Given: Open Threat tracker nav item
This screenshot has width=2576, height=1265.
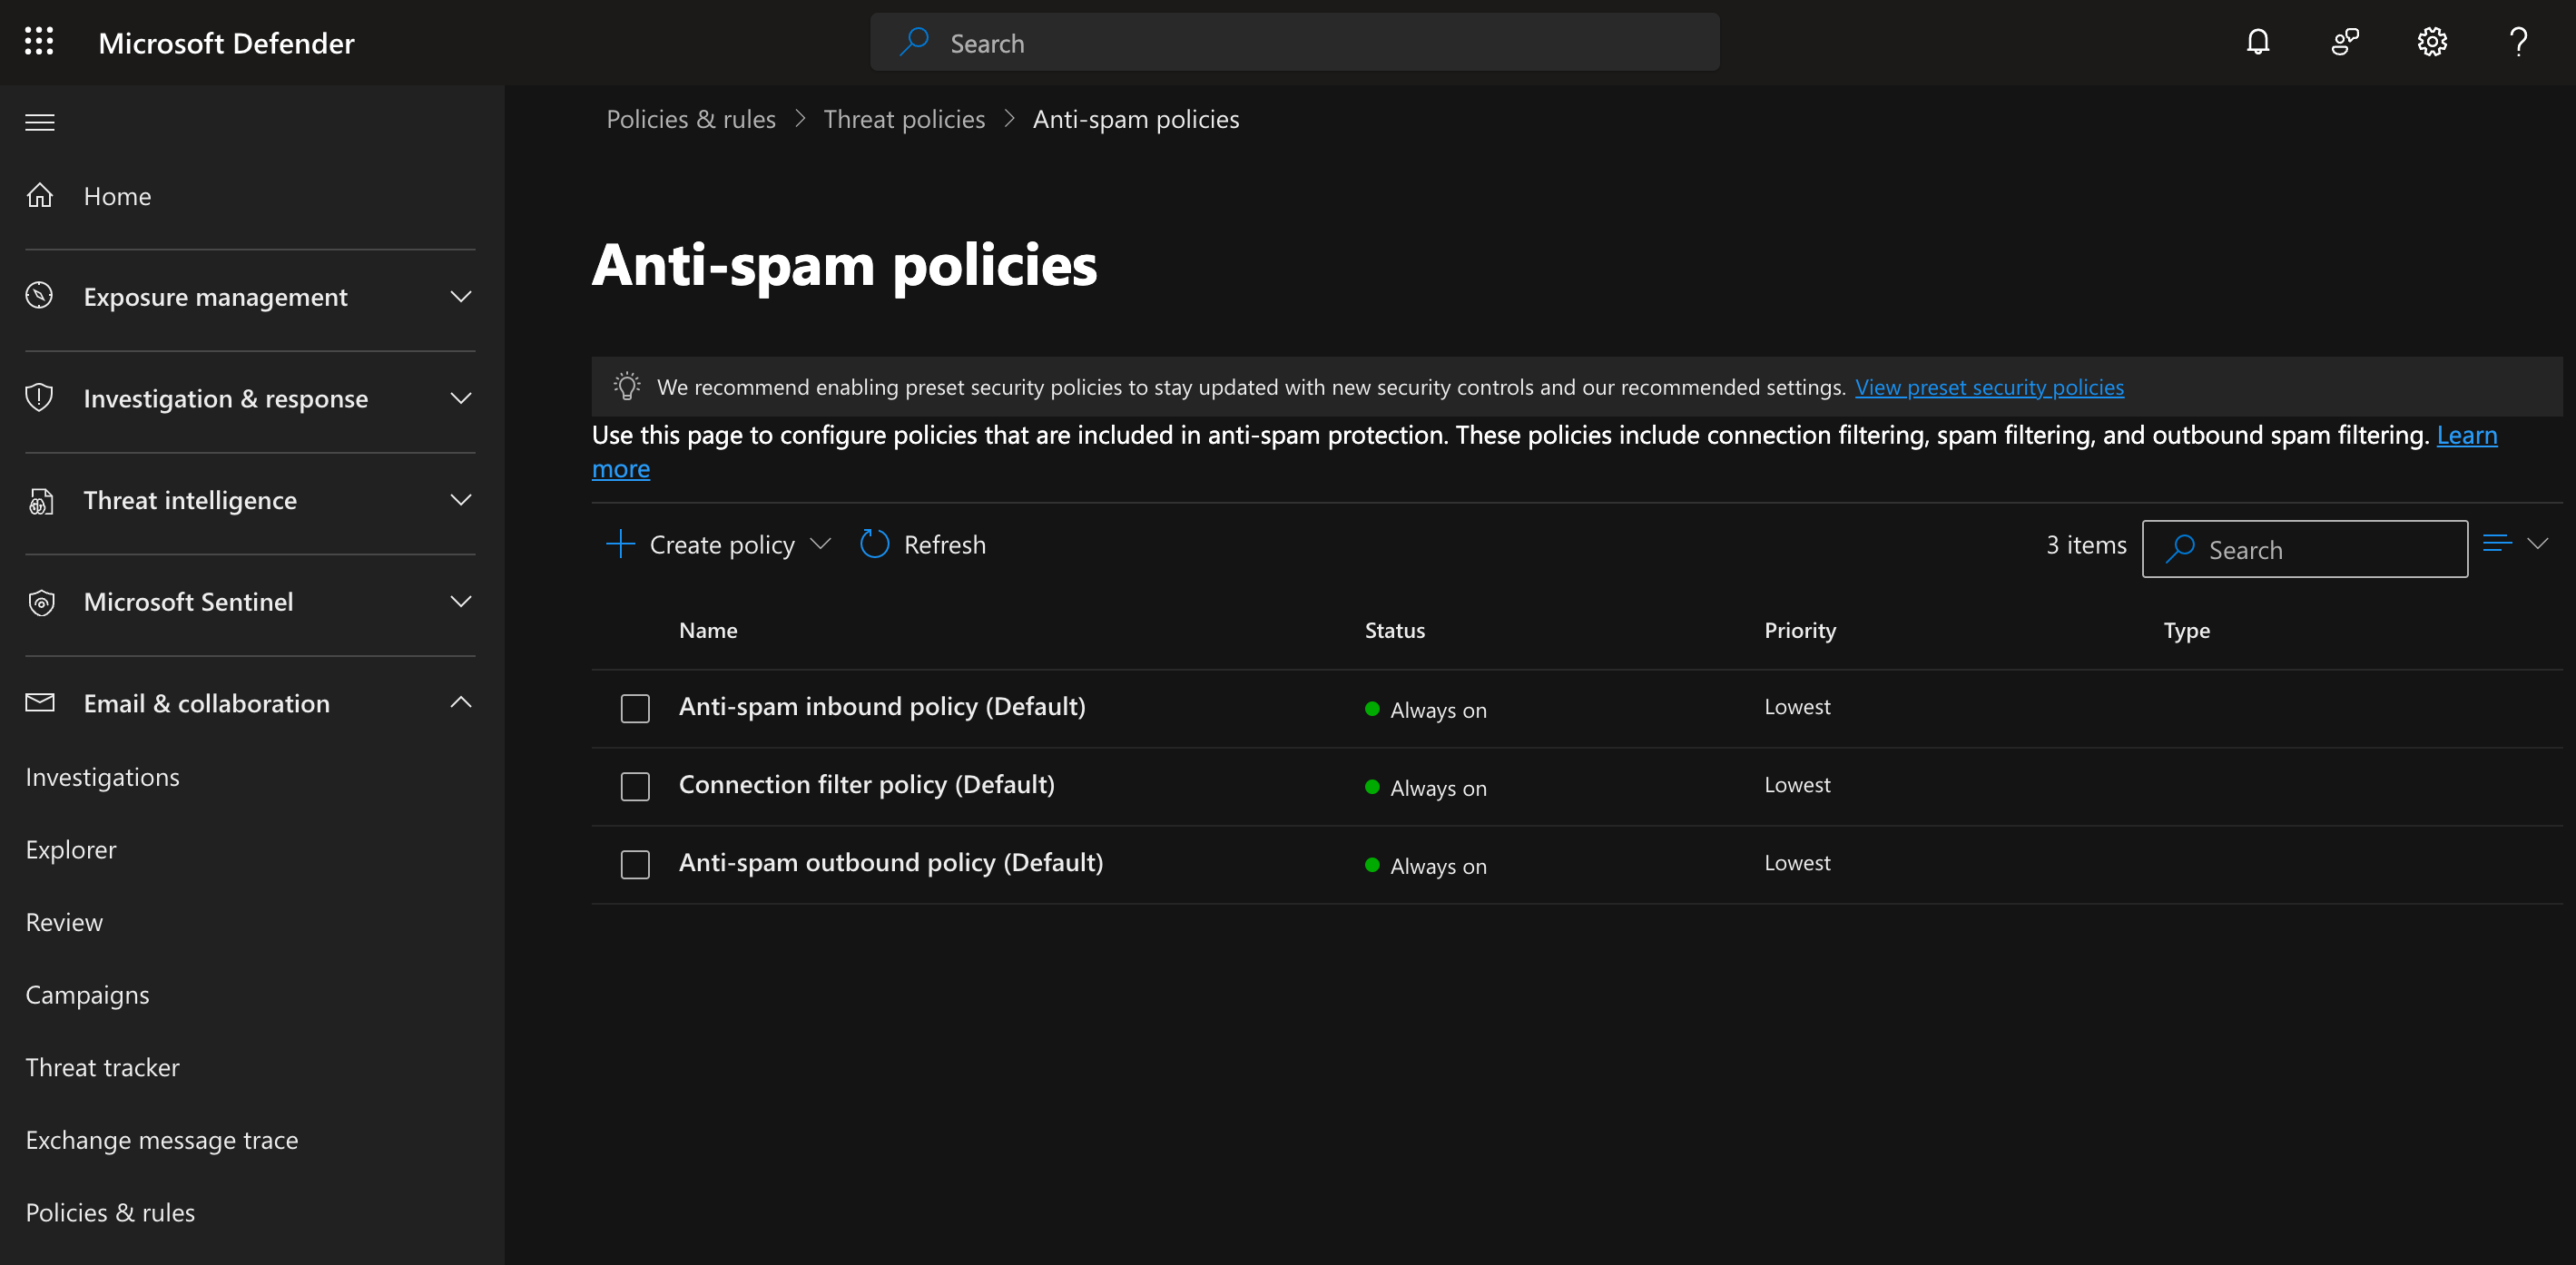Looking at the screenshot, I should [x=102, y=1067].
